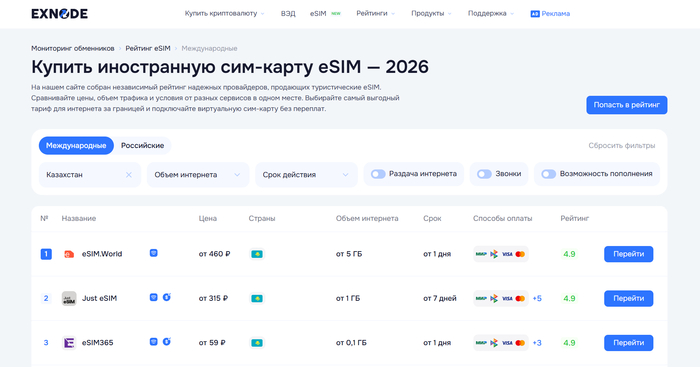Click the Just eSIM provider logo
The width and height of the screenshot is (700, 367).
(69, 298)
